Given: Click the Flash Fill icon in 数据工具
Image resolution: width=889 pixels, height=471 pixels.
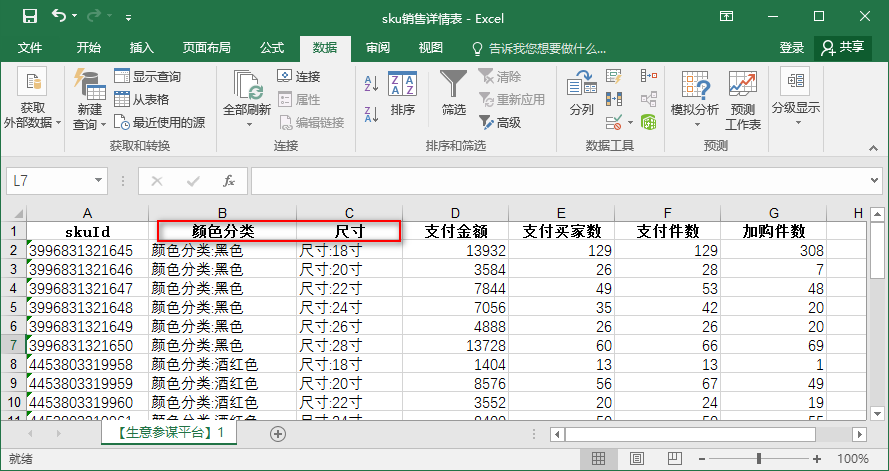Looking at the screenshot, I should pyautogui.click(x=613, y=77).
